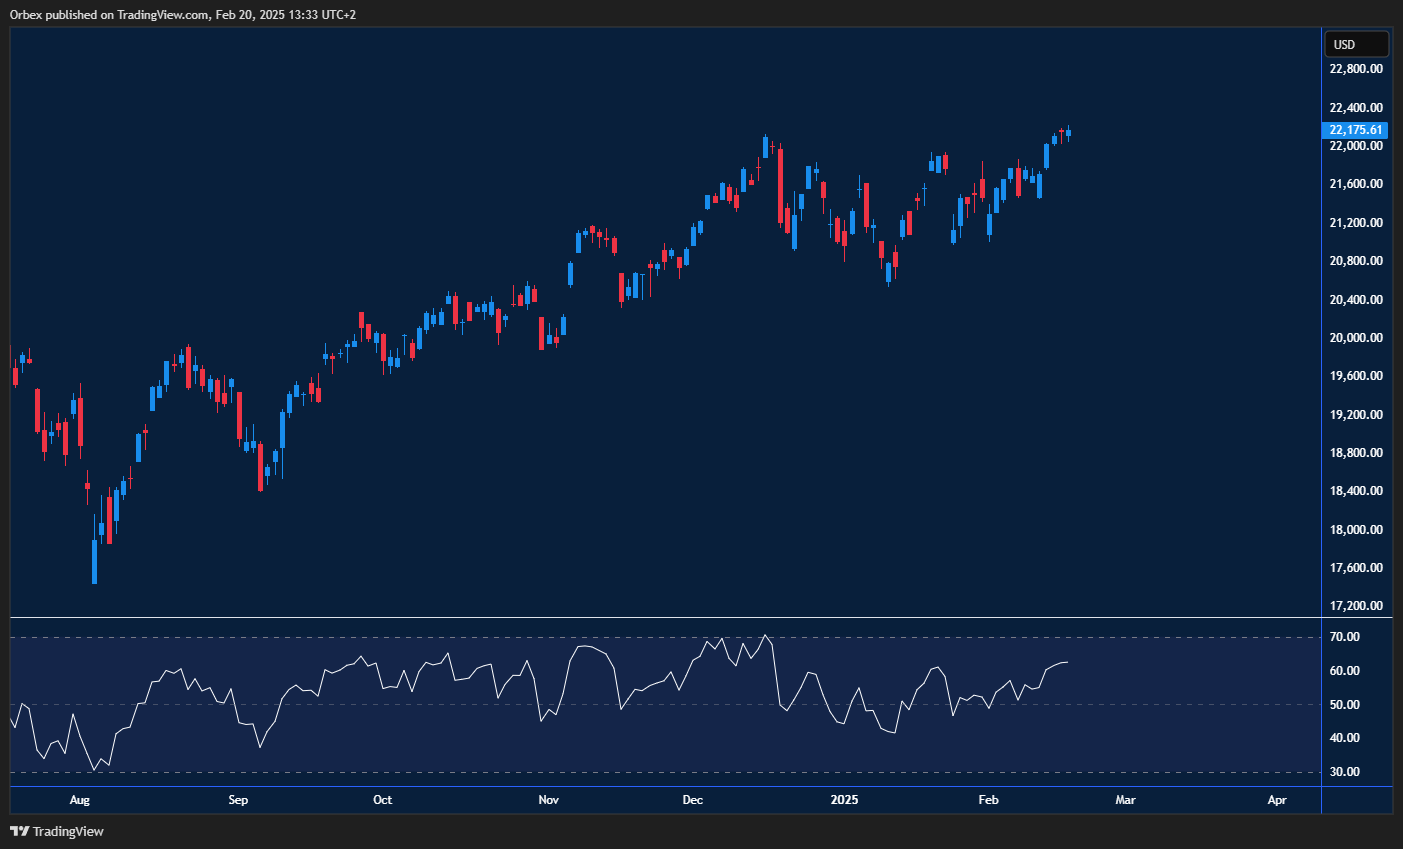This screenshot has width=1403, height=849.
Task: Click the 22,800.00 price scale label
Action: pyautogui.click(x=1356, y=69)
